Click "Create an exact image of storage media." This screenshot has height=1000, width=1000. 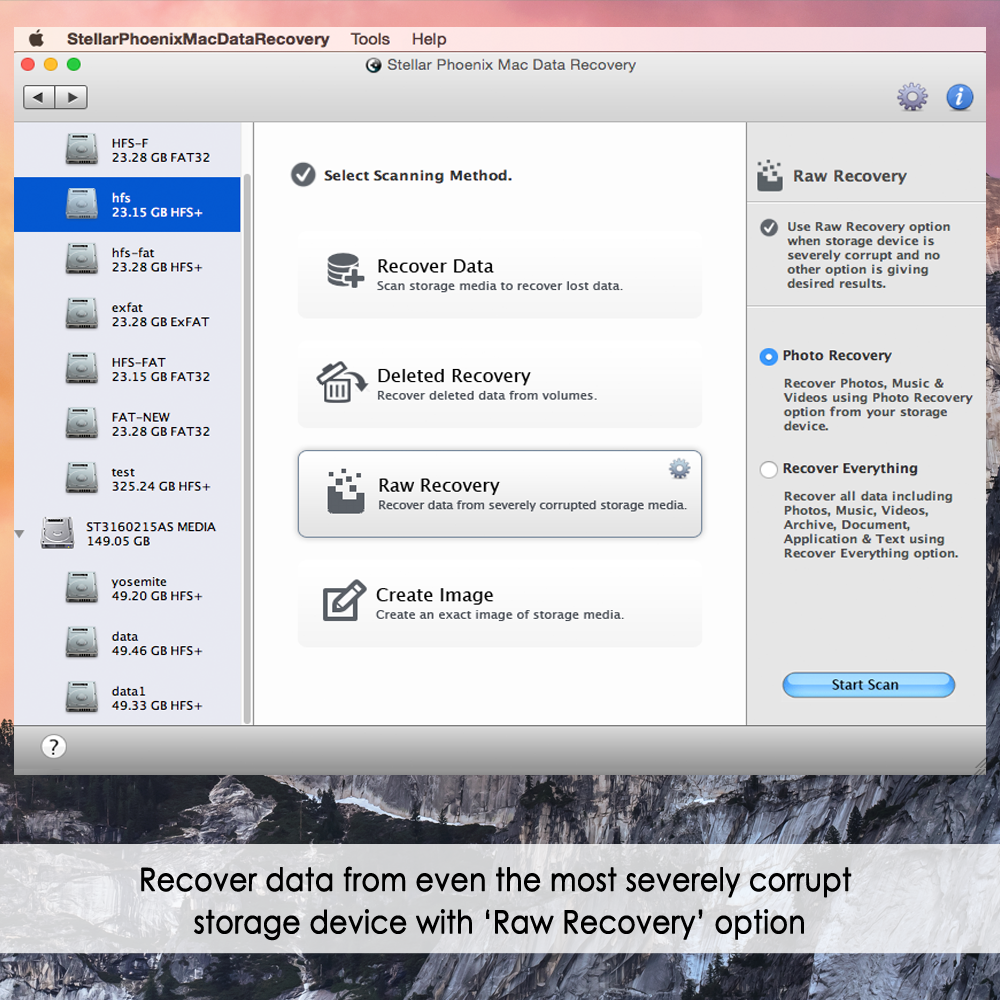tap(500, 615)
